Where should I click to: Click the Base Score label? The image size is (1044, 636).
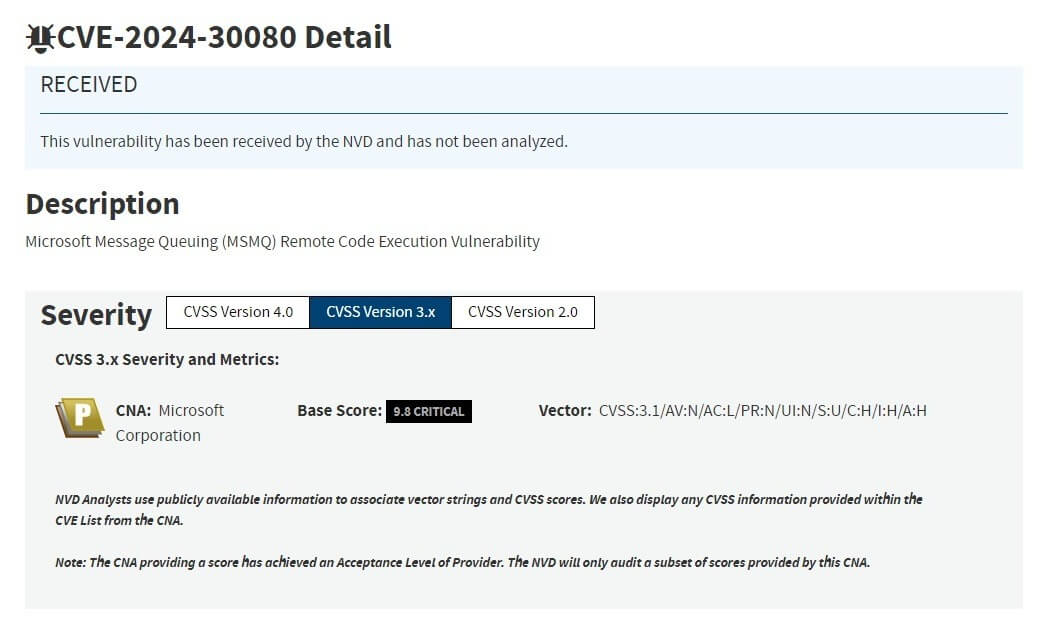pyautogui.click(x=339, y=410)
